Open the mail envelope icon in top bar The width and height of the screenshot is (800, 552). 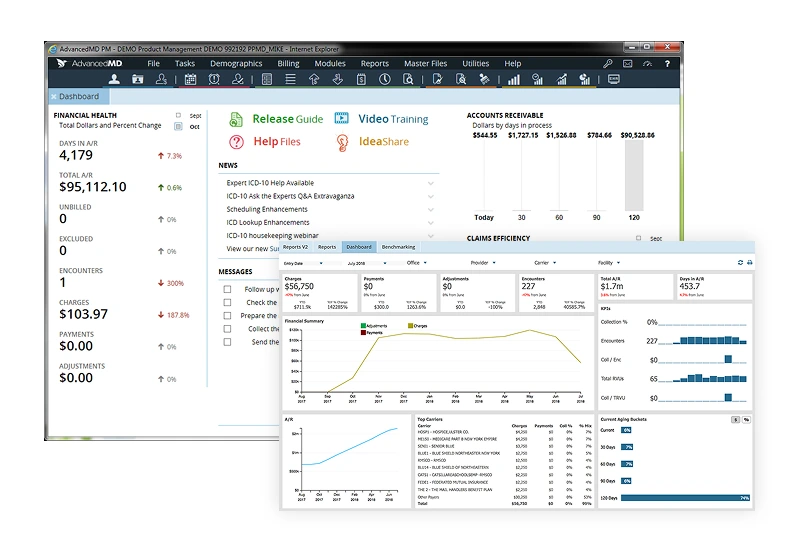tap(628, 63)
